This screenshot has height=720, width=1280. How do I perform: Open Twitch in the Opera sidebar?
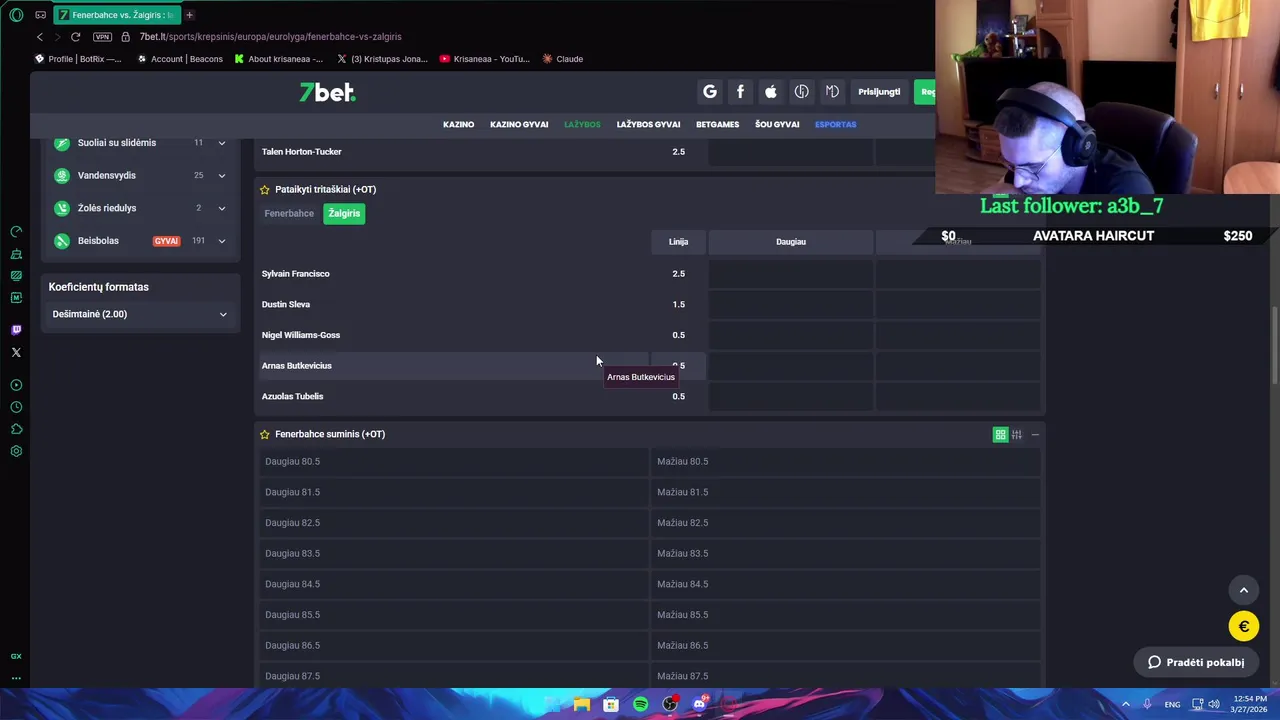16,329
